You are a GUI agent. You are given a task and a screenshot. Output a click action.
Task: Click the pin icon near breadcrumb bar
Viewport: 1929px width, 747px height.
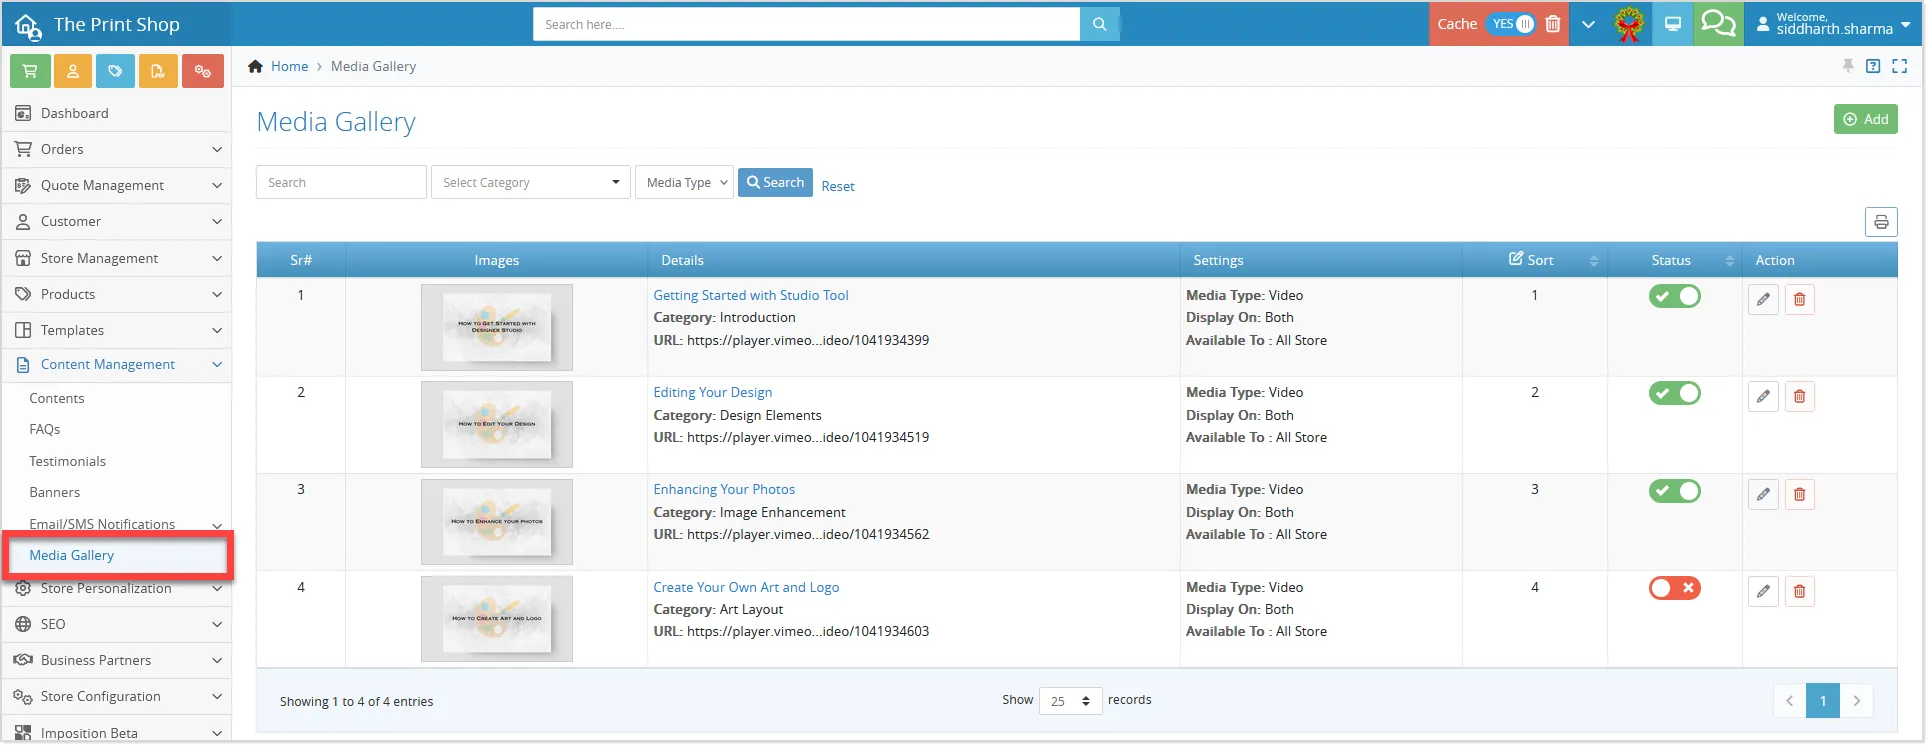click(1848, 66)
